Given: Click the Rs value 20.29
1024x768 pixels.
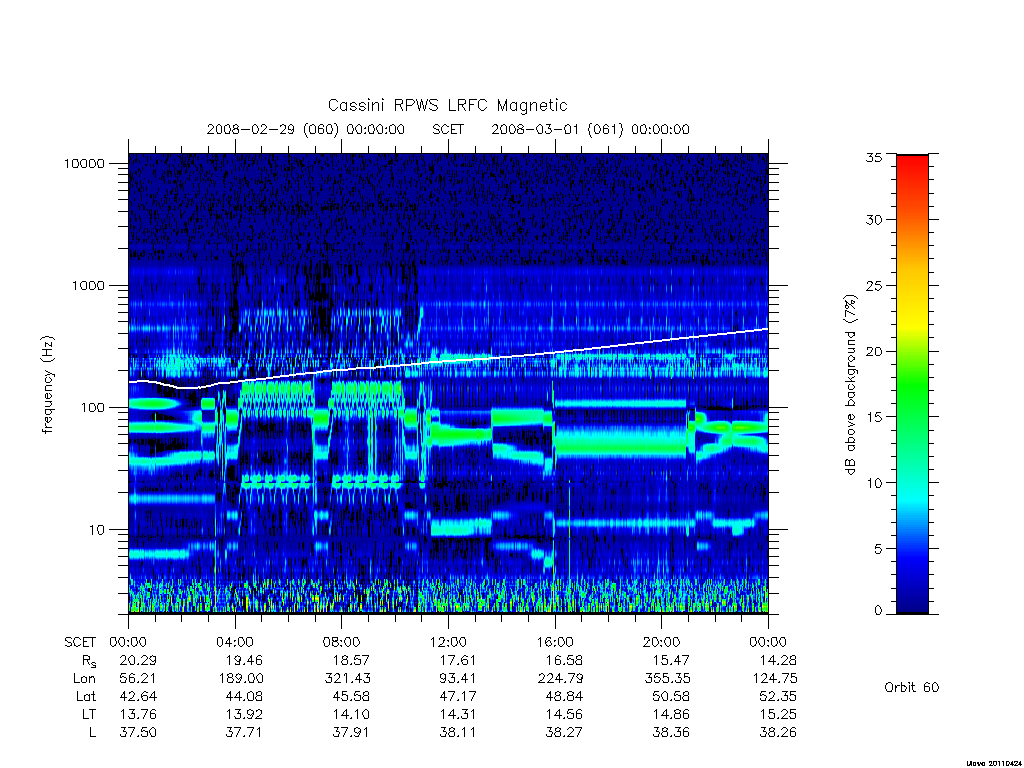Looking at the screenshot, I should [138, 661].
